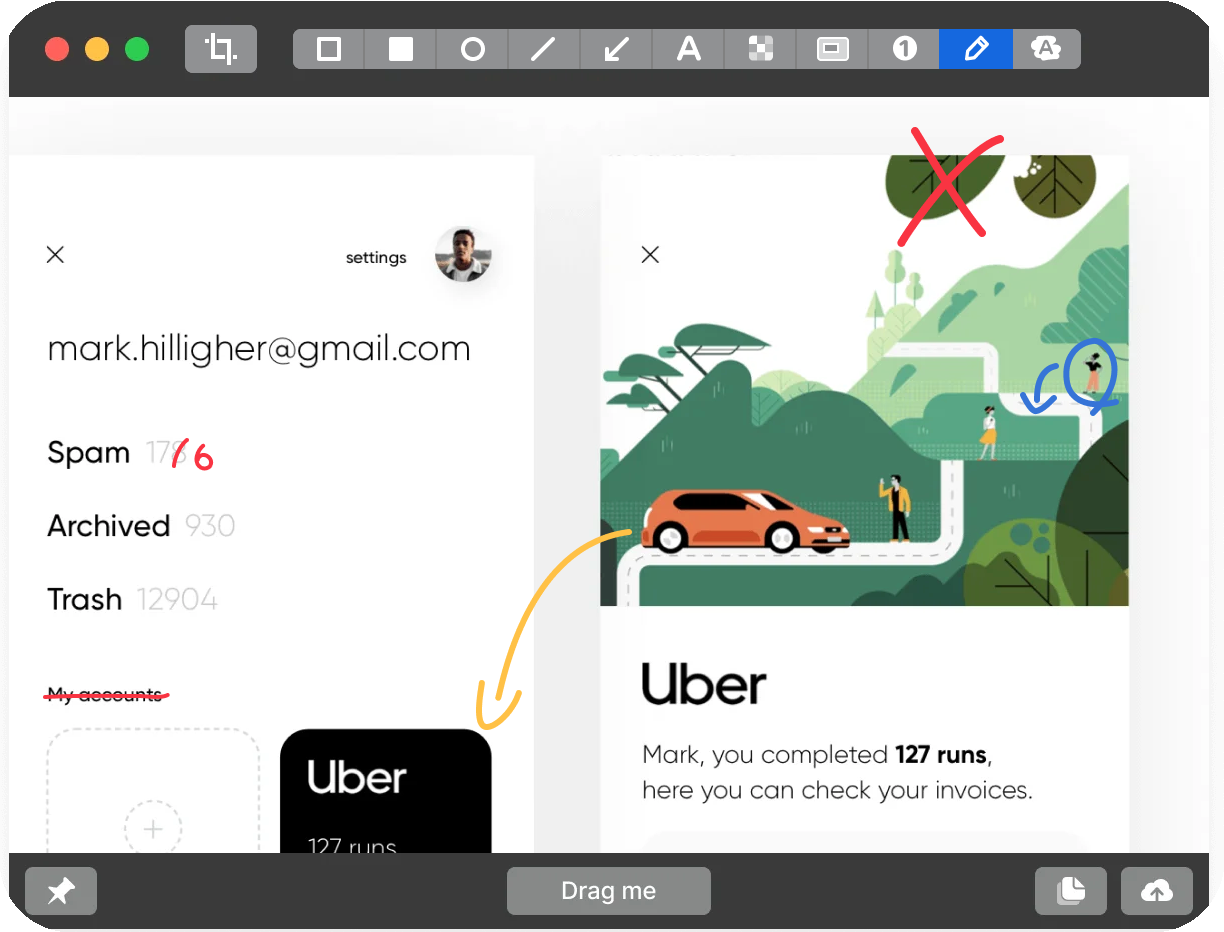This screenshot has height=932, width=1224.
Task: Click the mark.hilligher@gmail.com address
Action: (259, 349)
